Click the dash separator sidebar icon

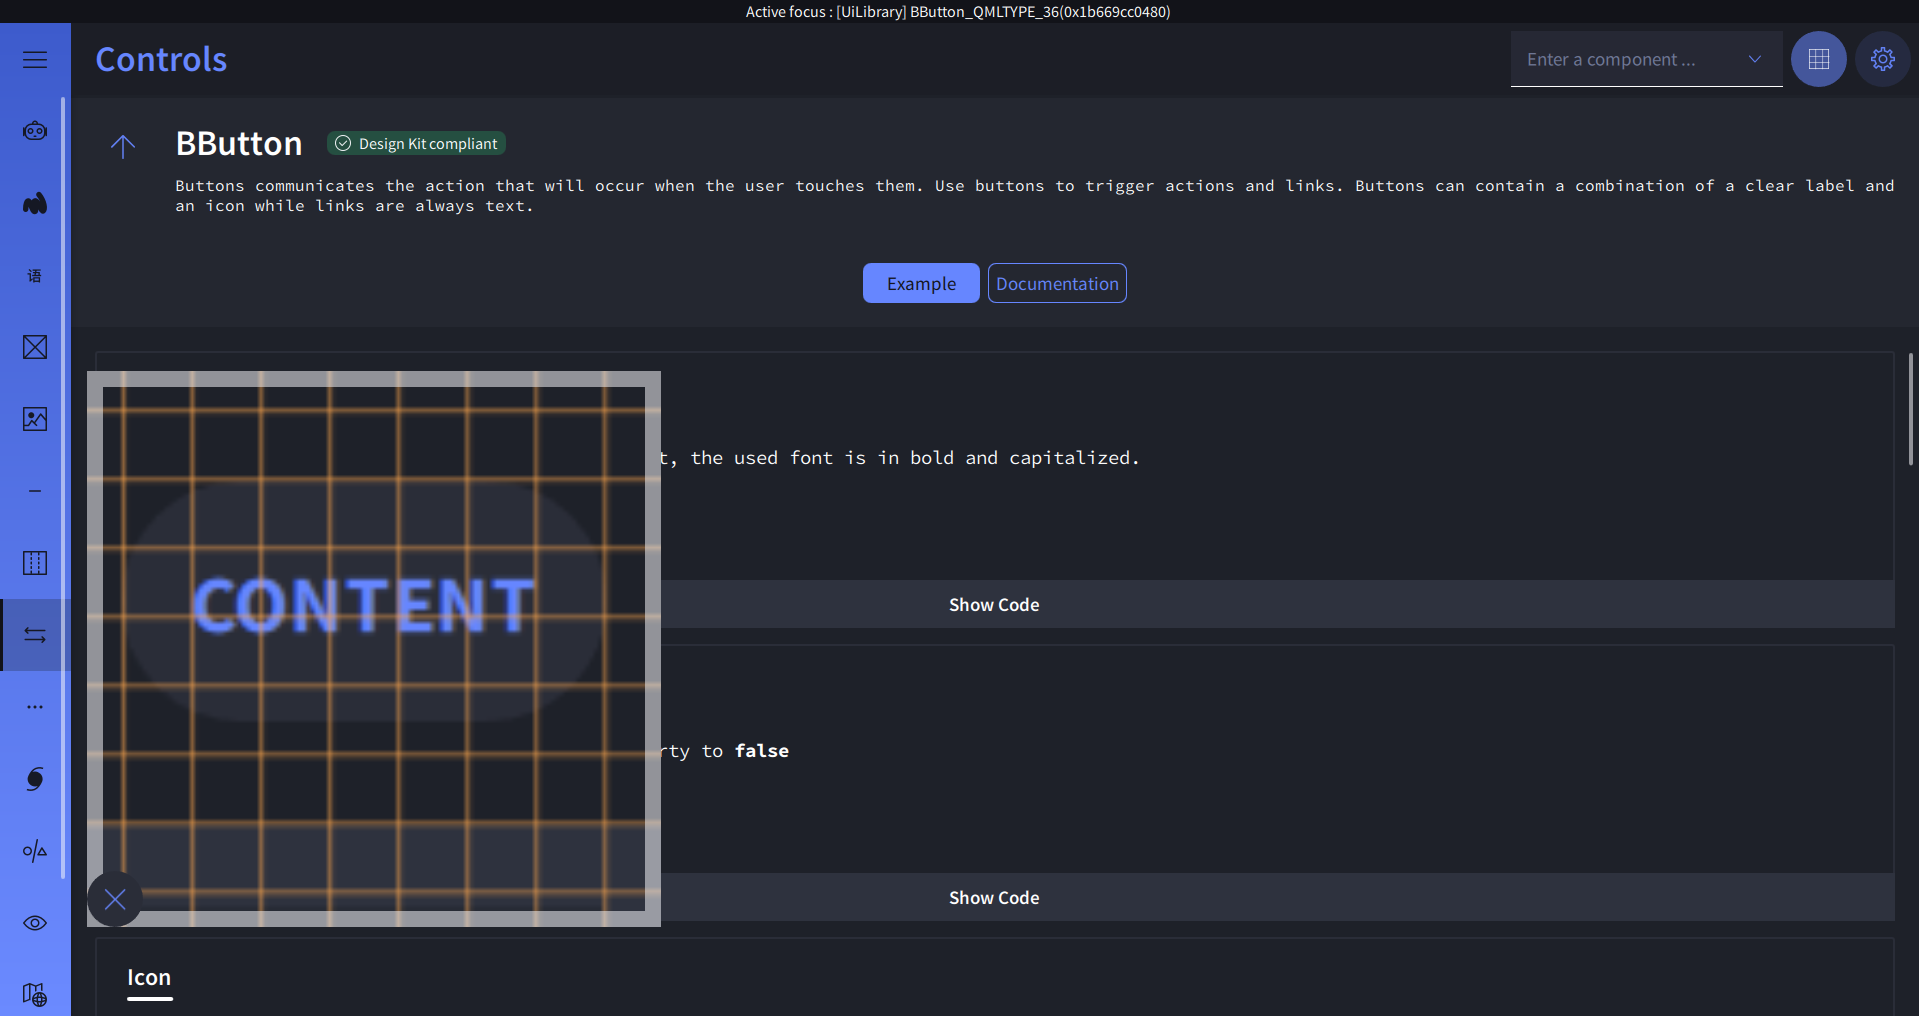point(35,491)
